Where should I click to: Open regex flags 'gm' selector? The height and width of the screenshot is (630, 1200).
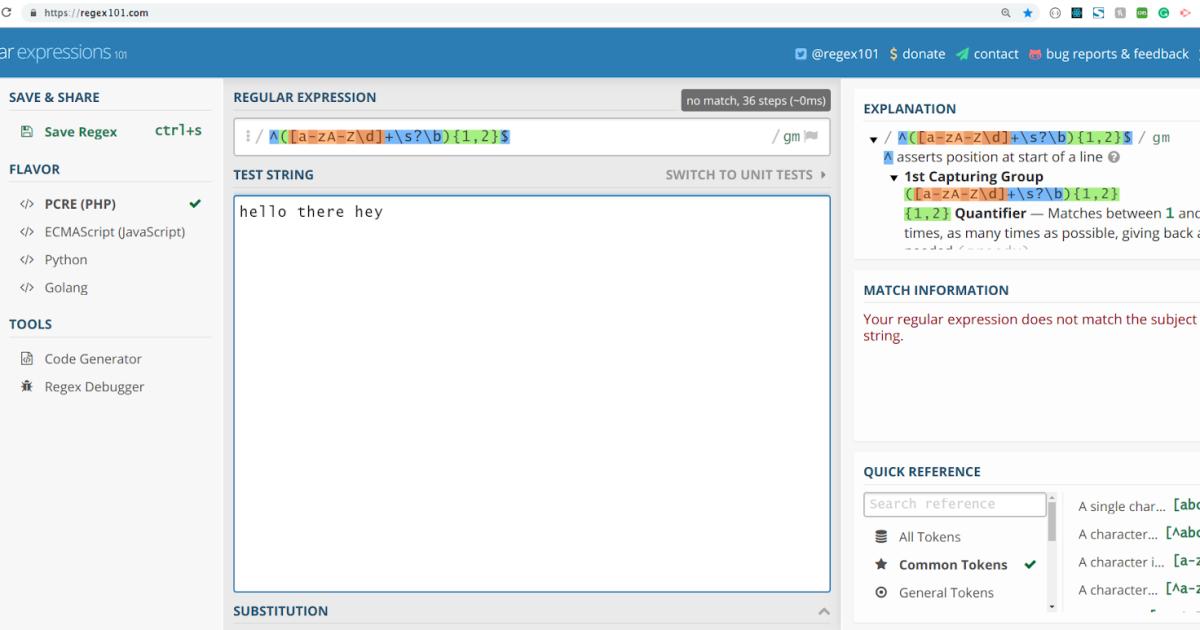click(791, 137)
